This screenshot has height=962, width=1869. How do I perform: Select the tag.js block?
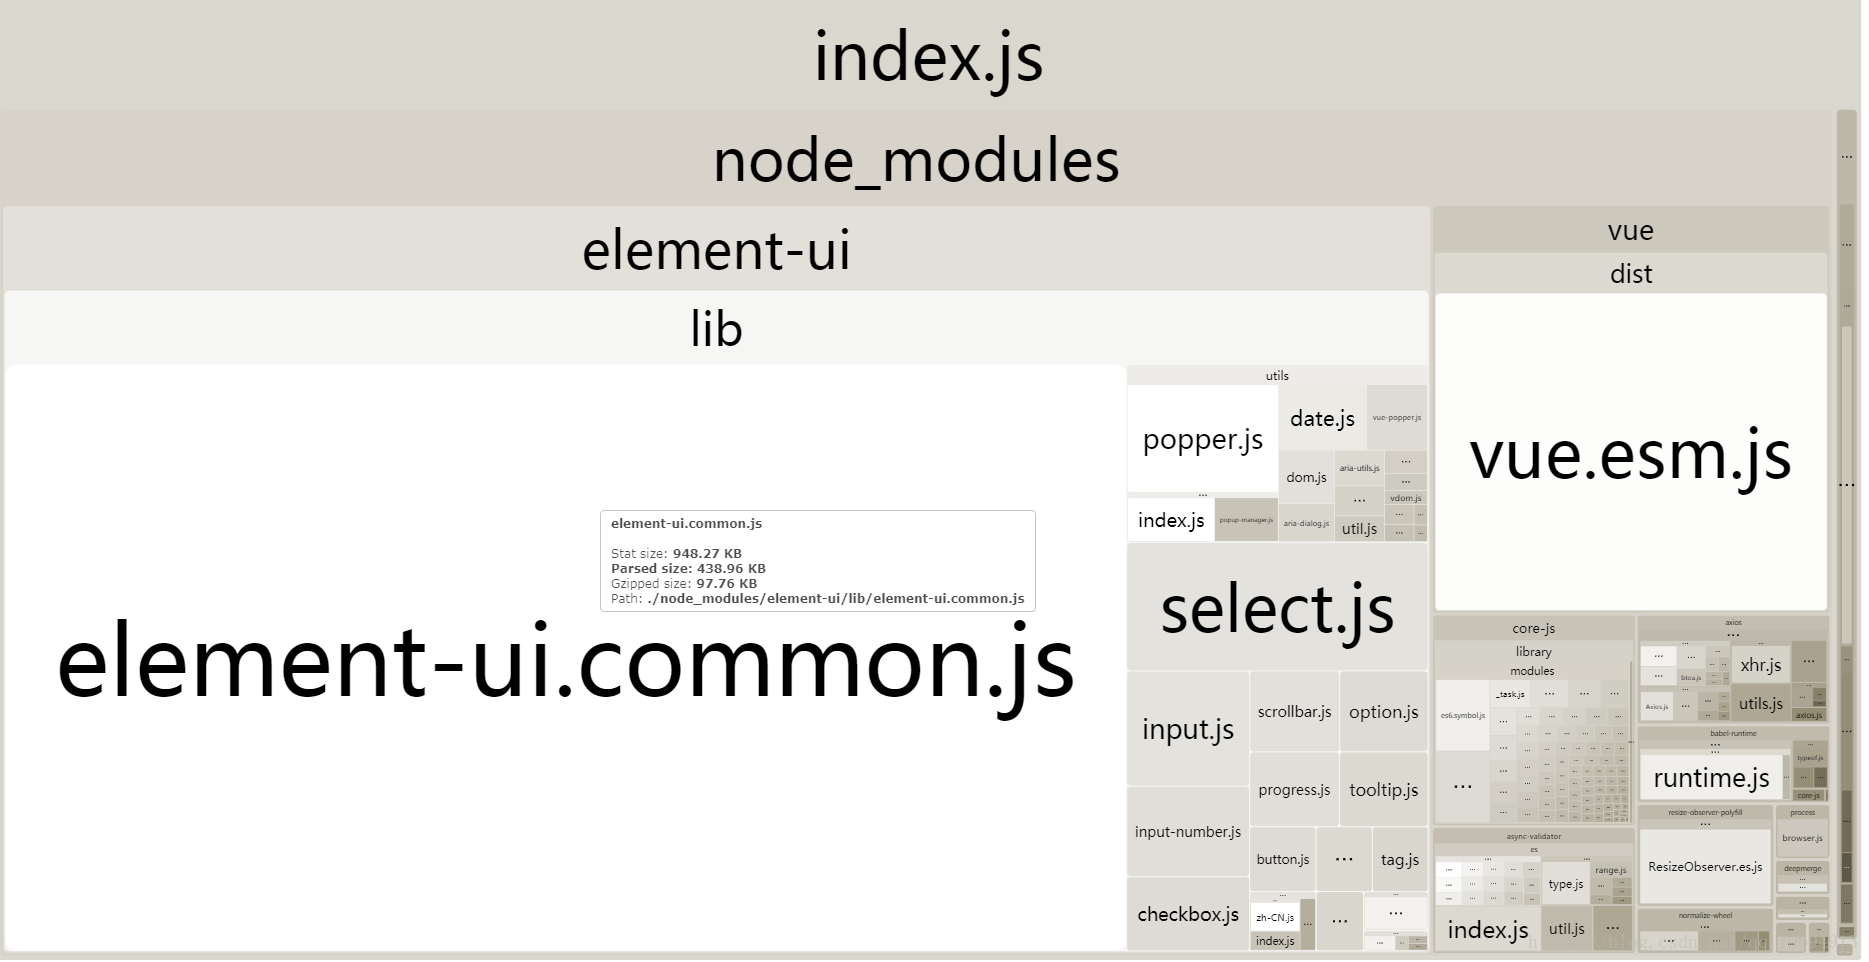[x=1400, y=859]
